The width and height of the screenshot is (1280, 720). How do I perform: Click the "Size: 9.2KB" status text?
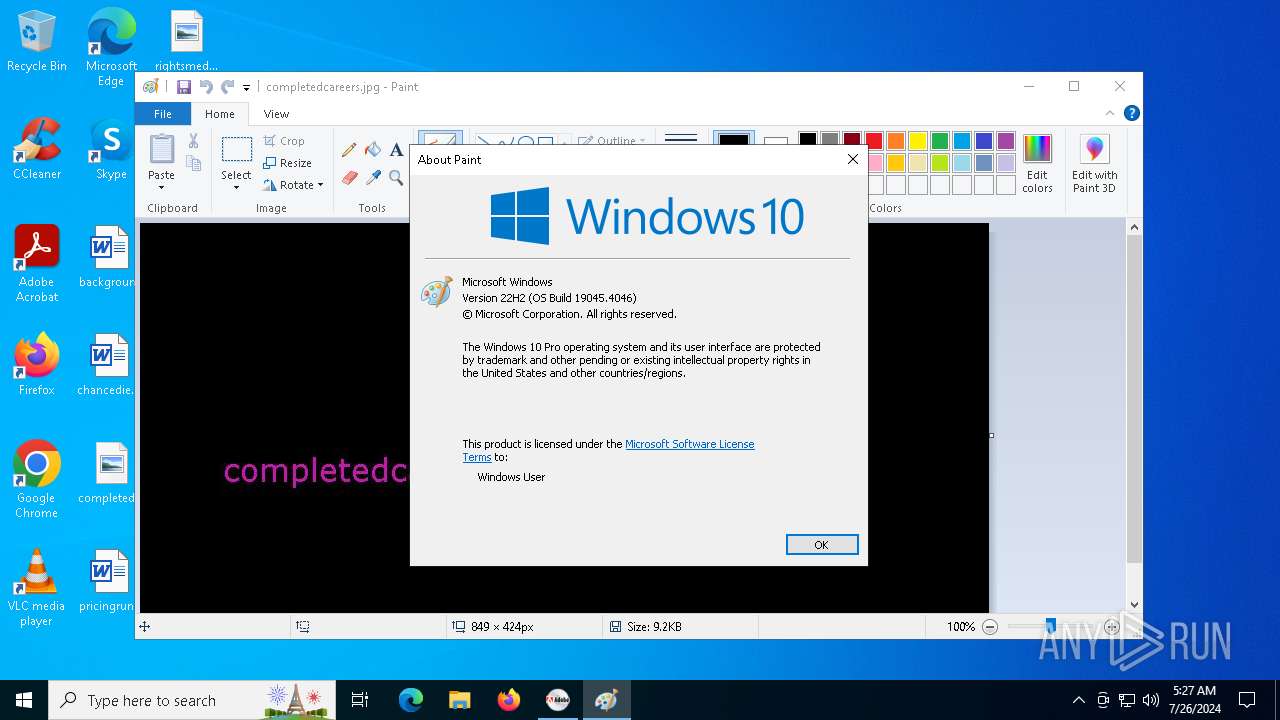point(655,627)
